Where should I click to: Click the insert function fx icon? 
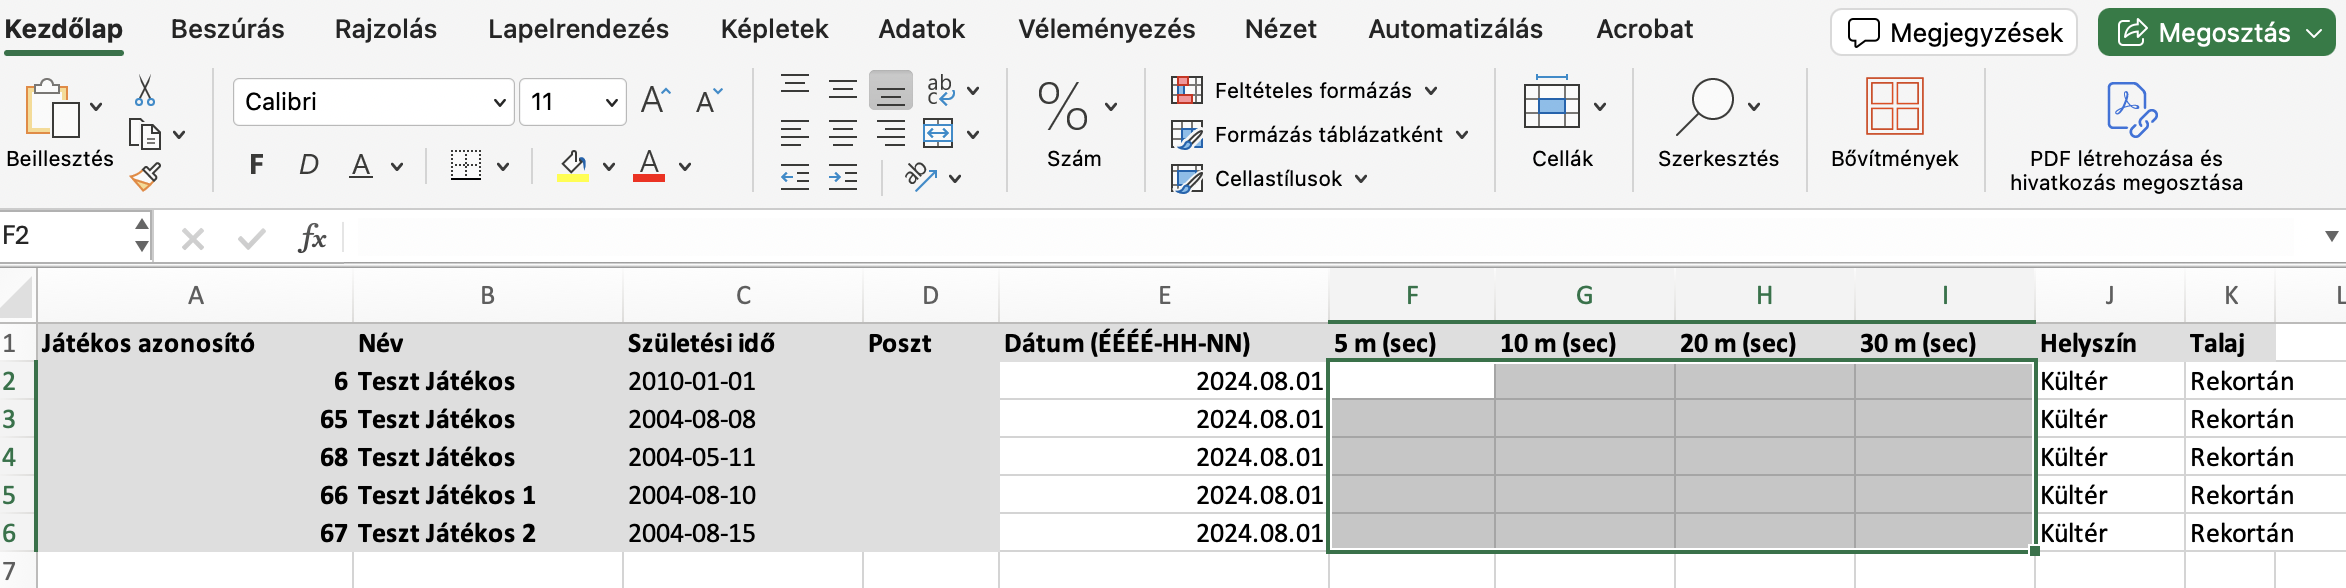tap(312, 238)
